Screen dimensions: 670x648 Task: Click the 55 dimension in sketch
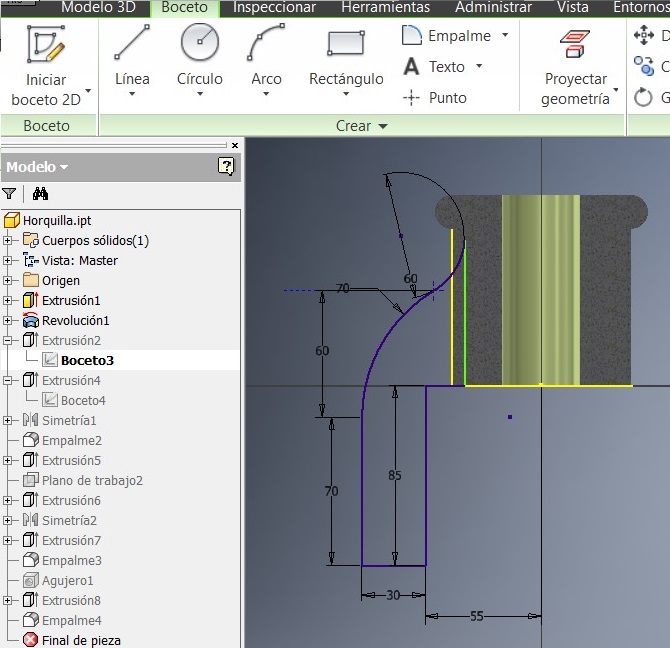click(x=476, y=616)
